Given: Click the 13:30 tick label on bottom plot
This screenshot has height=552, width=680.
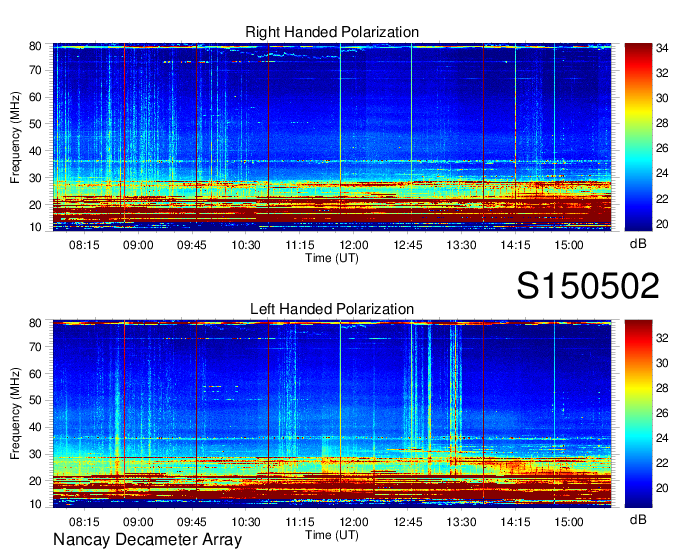Looking at the screenshot, I should [461, 522].
